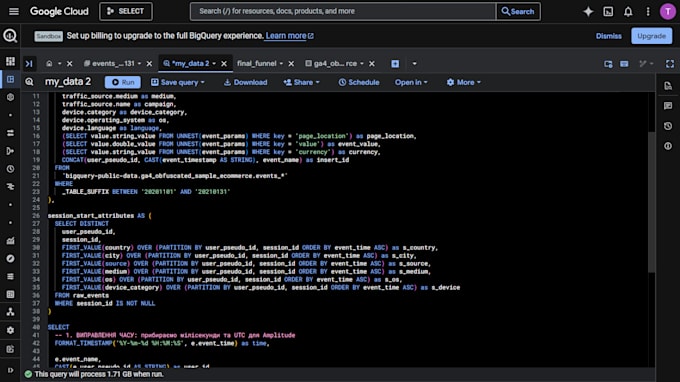Show query info icon in right rail
The width and height of the screenshot is (680, 382).
(x=668, y=146)
